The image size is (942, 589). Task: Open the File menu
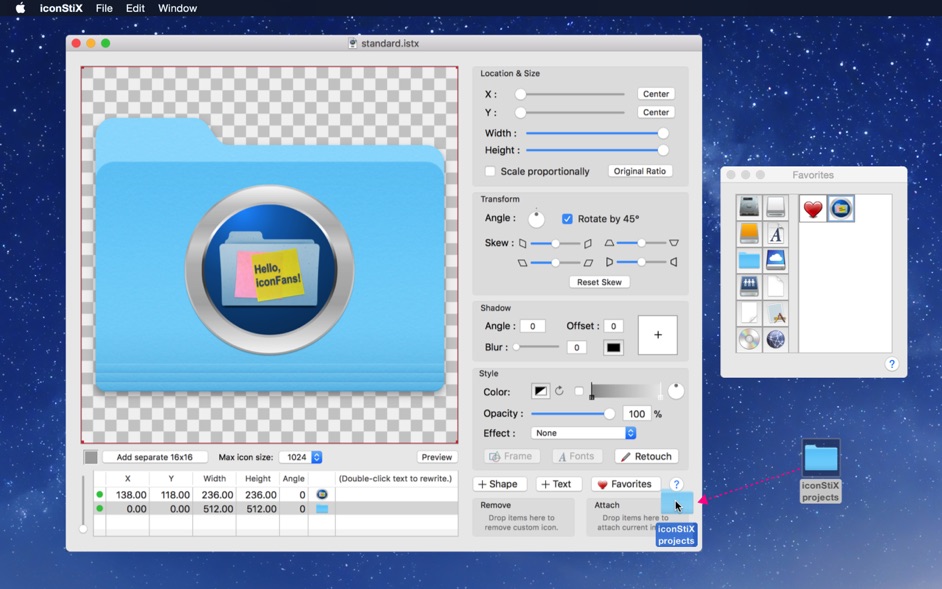(x=104, y=8)
